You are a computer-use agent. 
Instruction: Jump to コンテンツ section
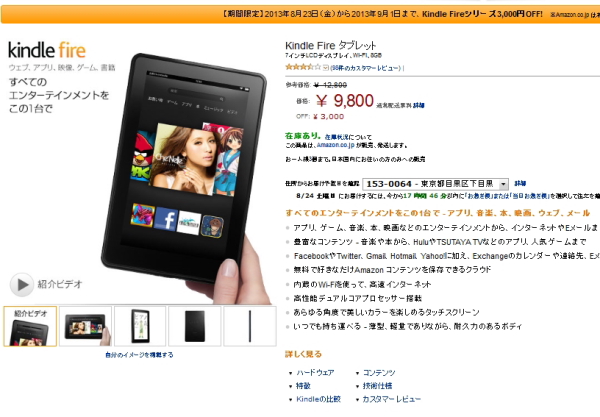[x=379, y=372]
